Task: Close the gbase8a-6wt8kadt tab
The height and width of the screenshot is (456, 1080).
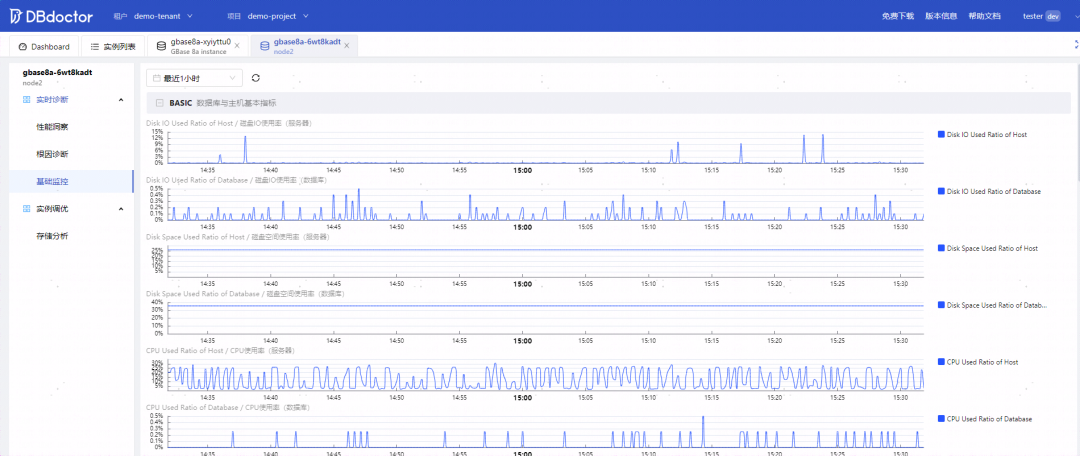Action: (346, 46)
